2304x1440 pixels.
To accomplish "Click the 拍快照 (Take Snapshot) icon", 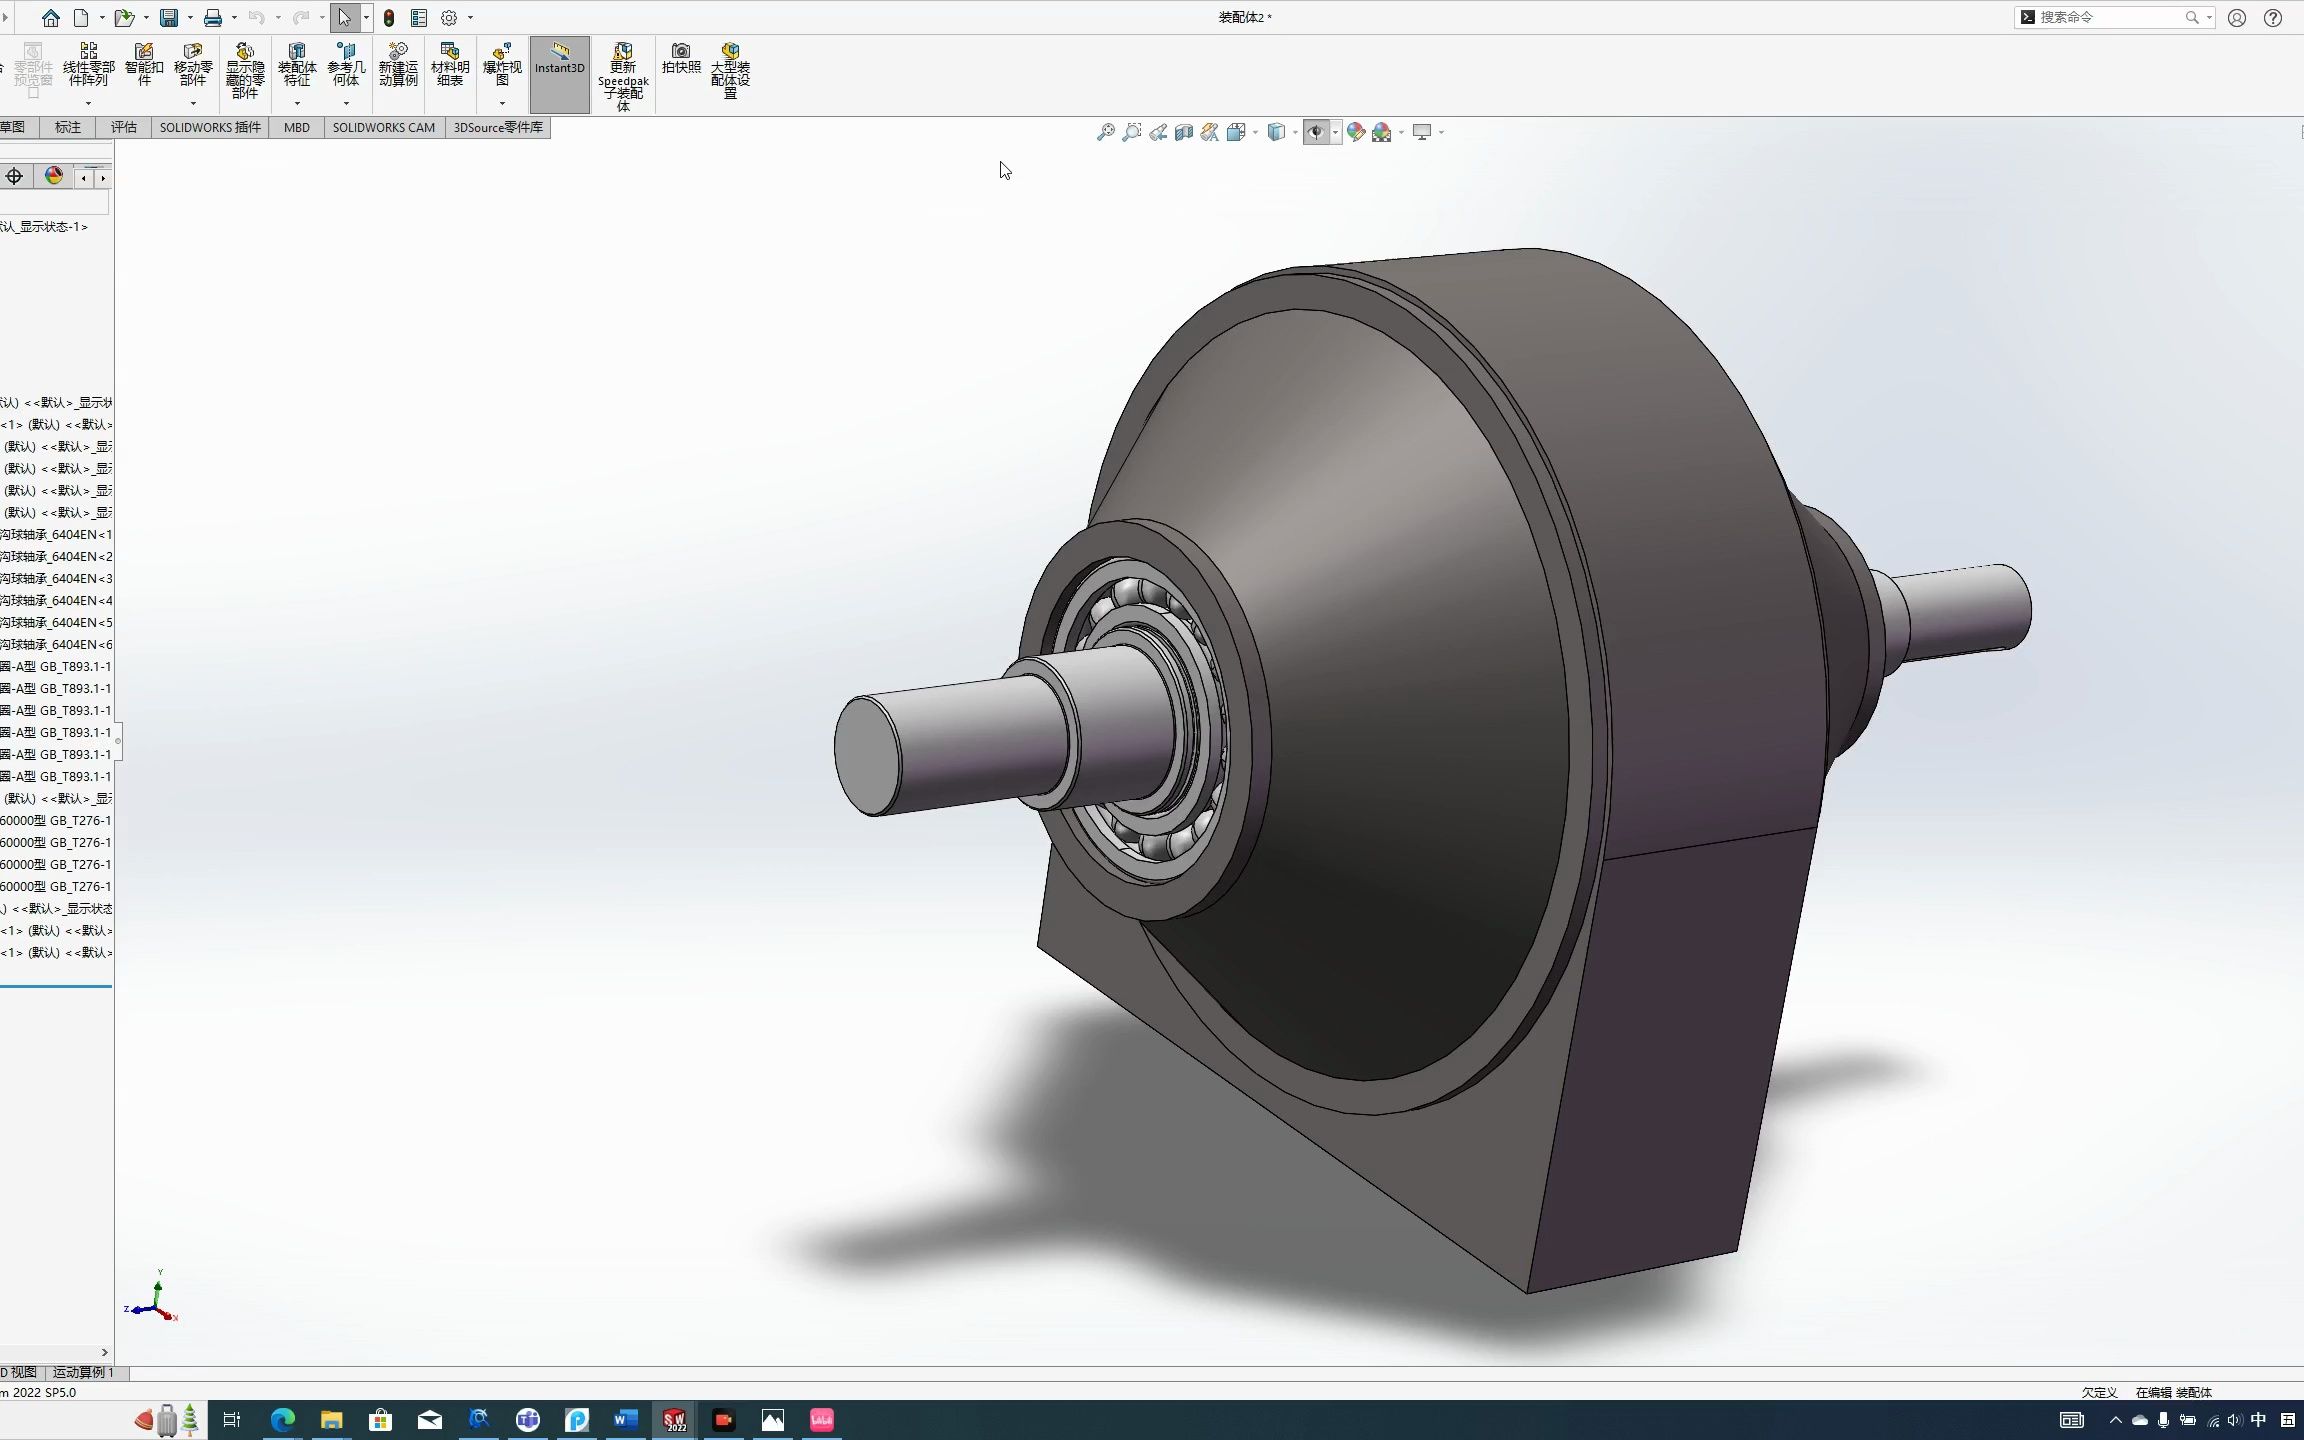I will [680, 60].
